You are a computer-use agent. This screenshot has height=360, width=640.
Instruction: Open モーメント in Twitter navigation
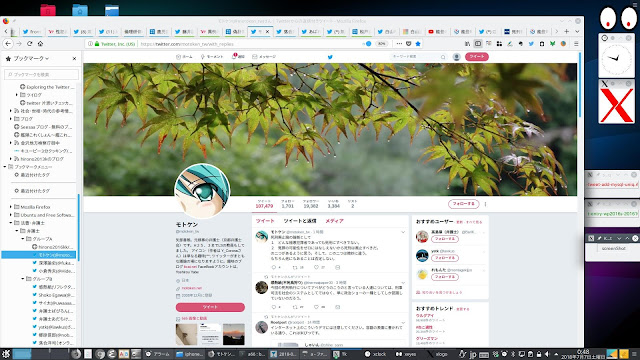(211, 57)
